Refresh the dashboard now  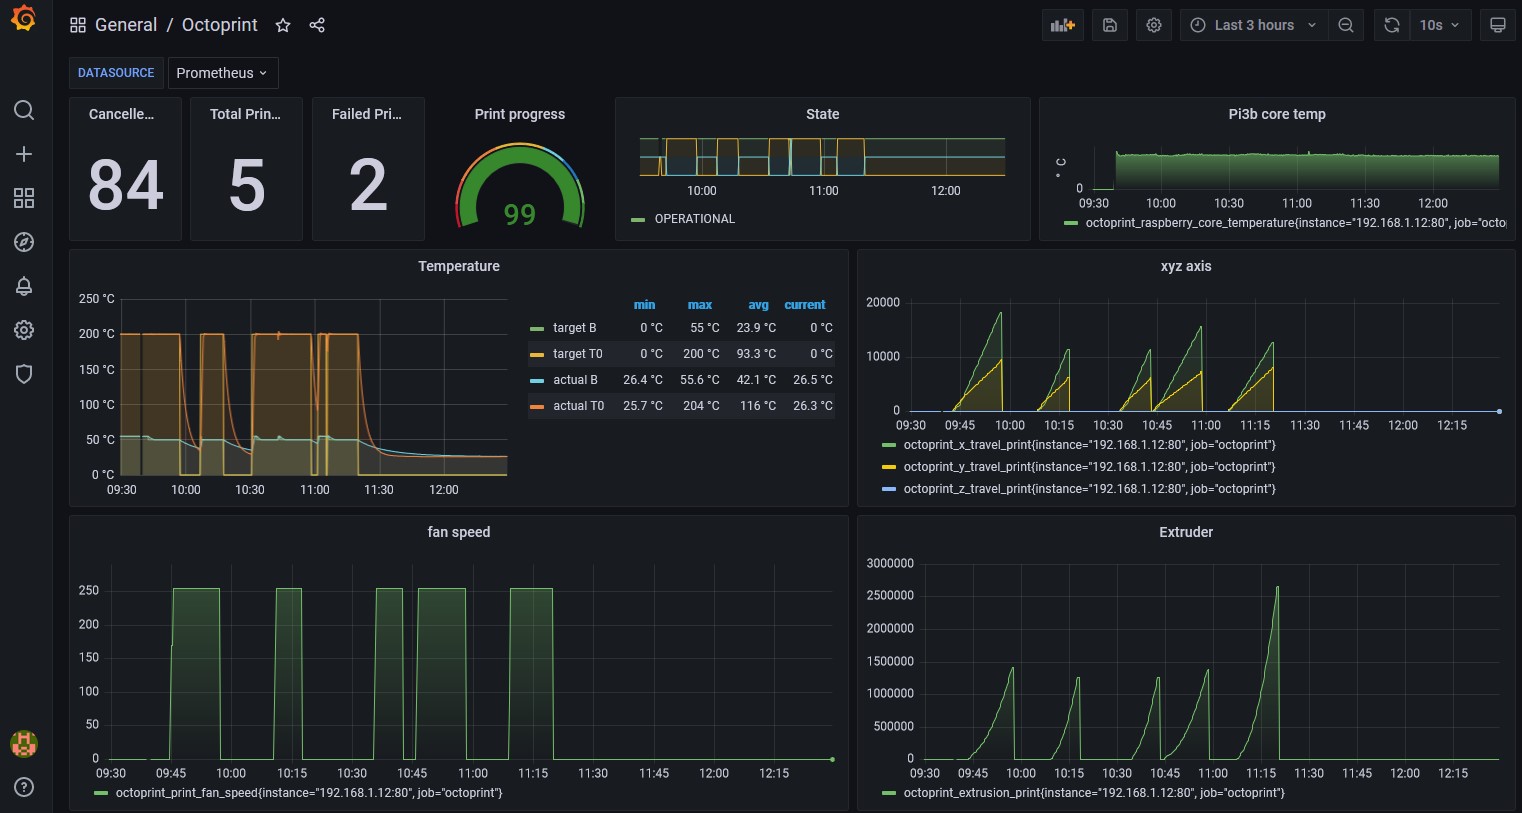[x=1392, y=25]
